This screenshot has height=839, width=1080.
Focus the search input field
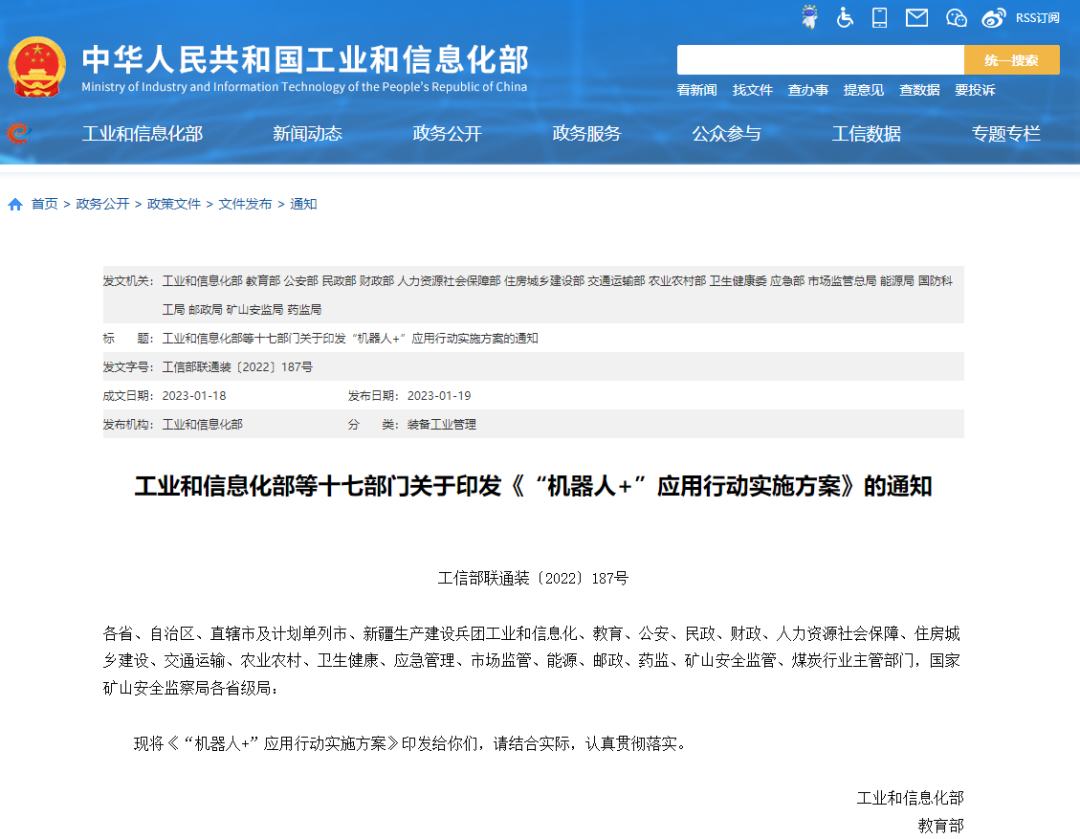click(x=820, y=60)
